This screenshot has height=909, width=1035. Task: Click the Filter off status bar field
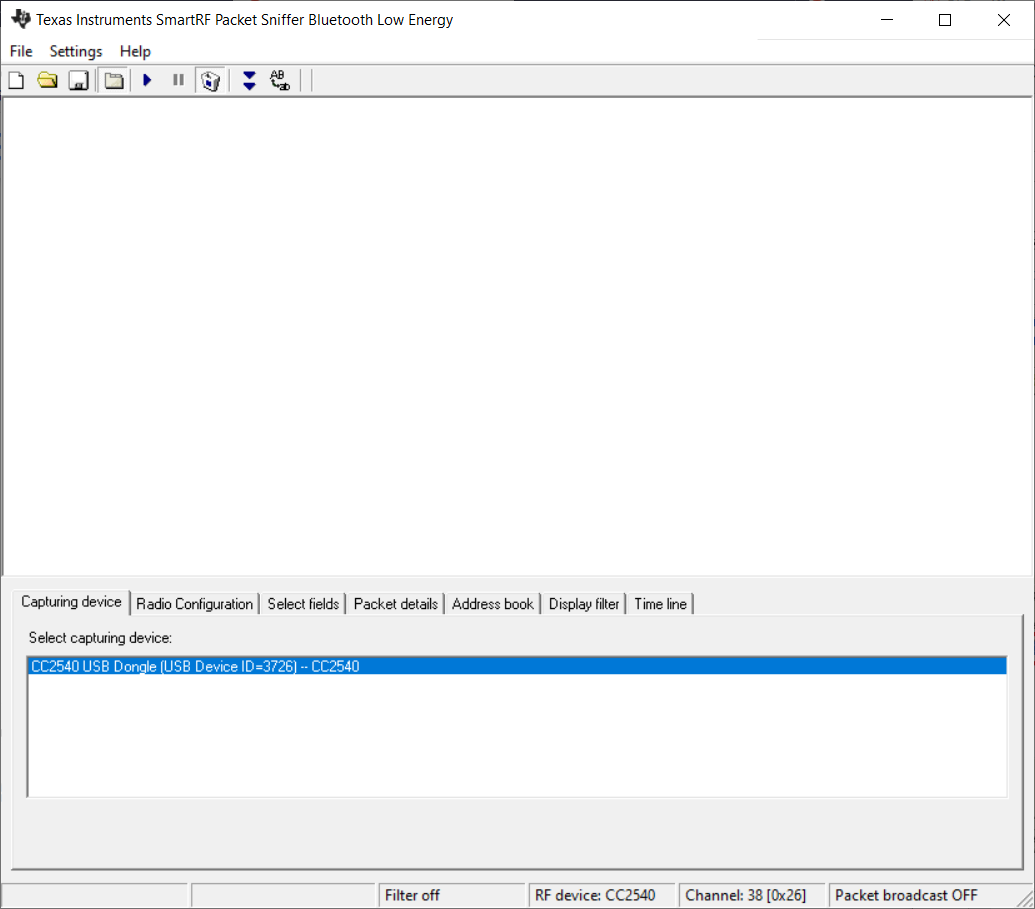point(451,895)
